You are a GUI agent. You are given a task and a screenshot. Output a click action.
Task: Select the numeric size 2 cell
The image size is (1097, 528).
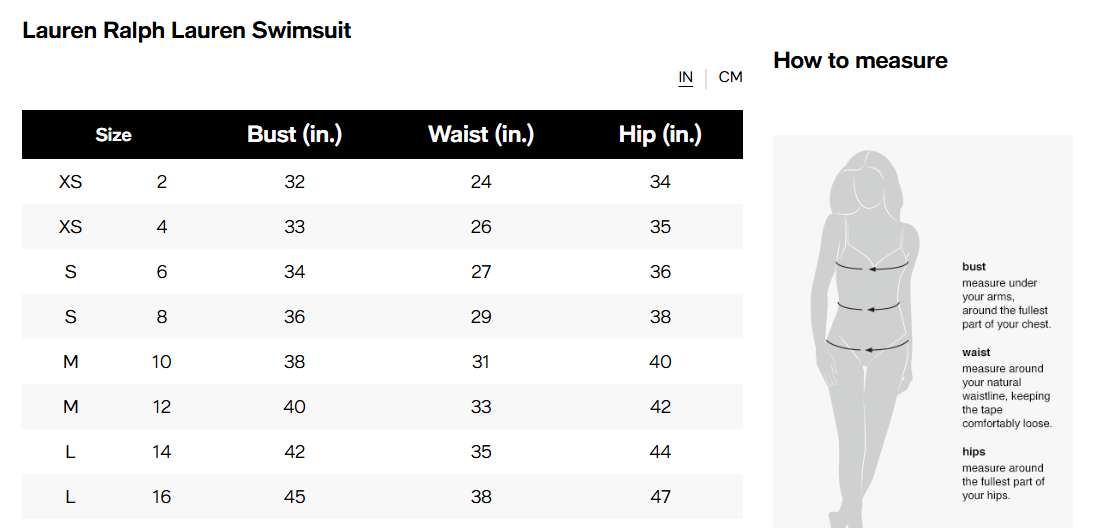pos(162,182)
